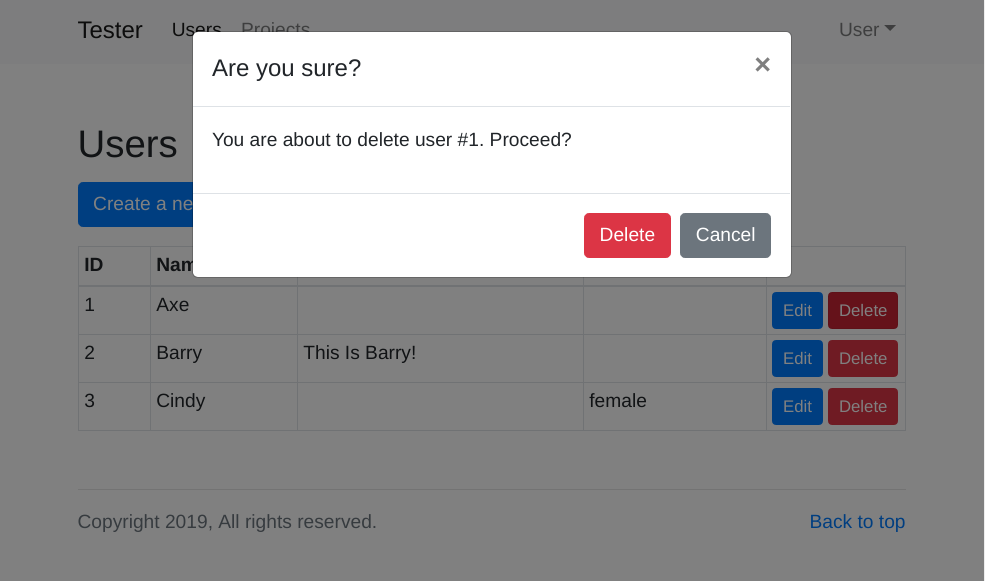The image size is (985, 581).
Task: Click the blue Create a new button
Action: point(135,204)
